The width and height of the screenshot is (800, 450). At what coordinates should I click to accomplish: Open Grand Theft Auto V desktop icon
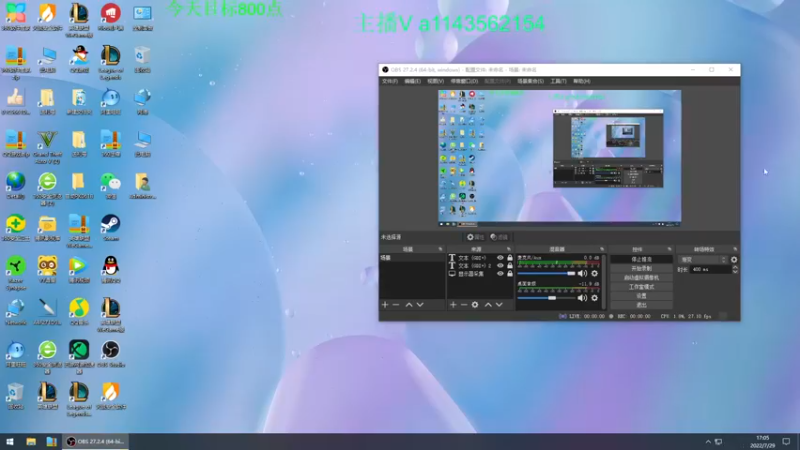(x=47, y=147)
